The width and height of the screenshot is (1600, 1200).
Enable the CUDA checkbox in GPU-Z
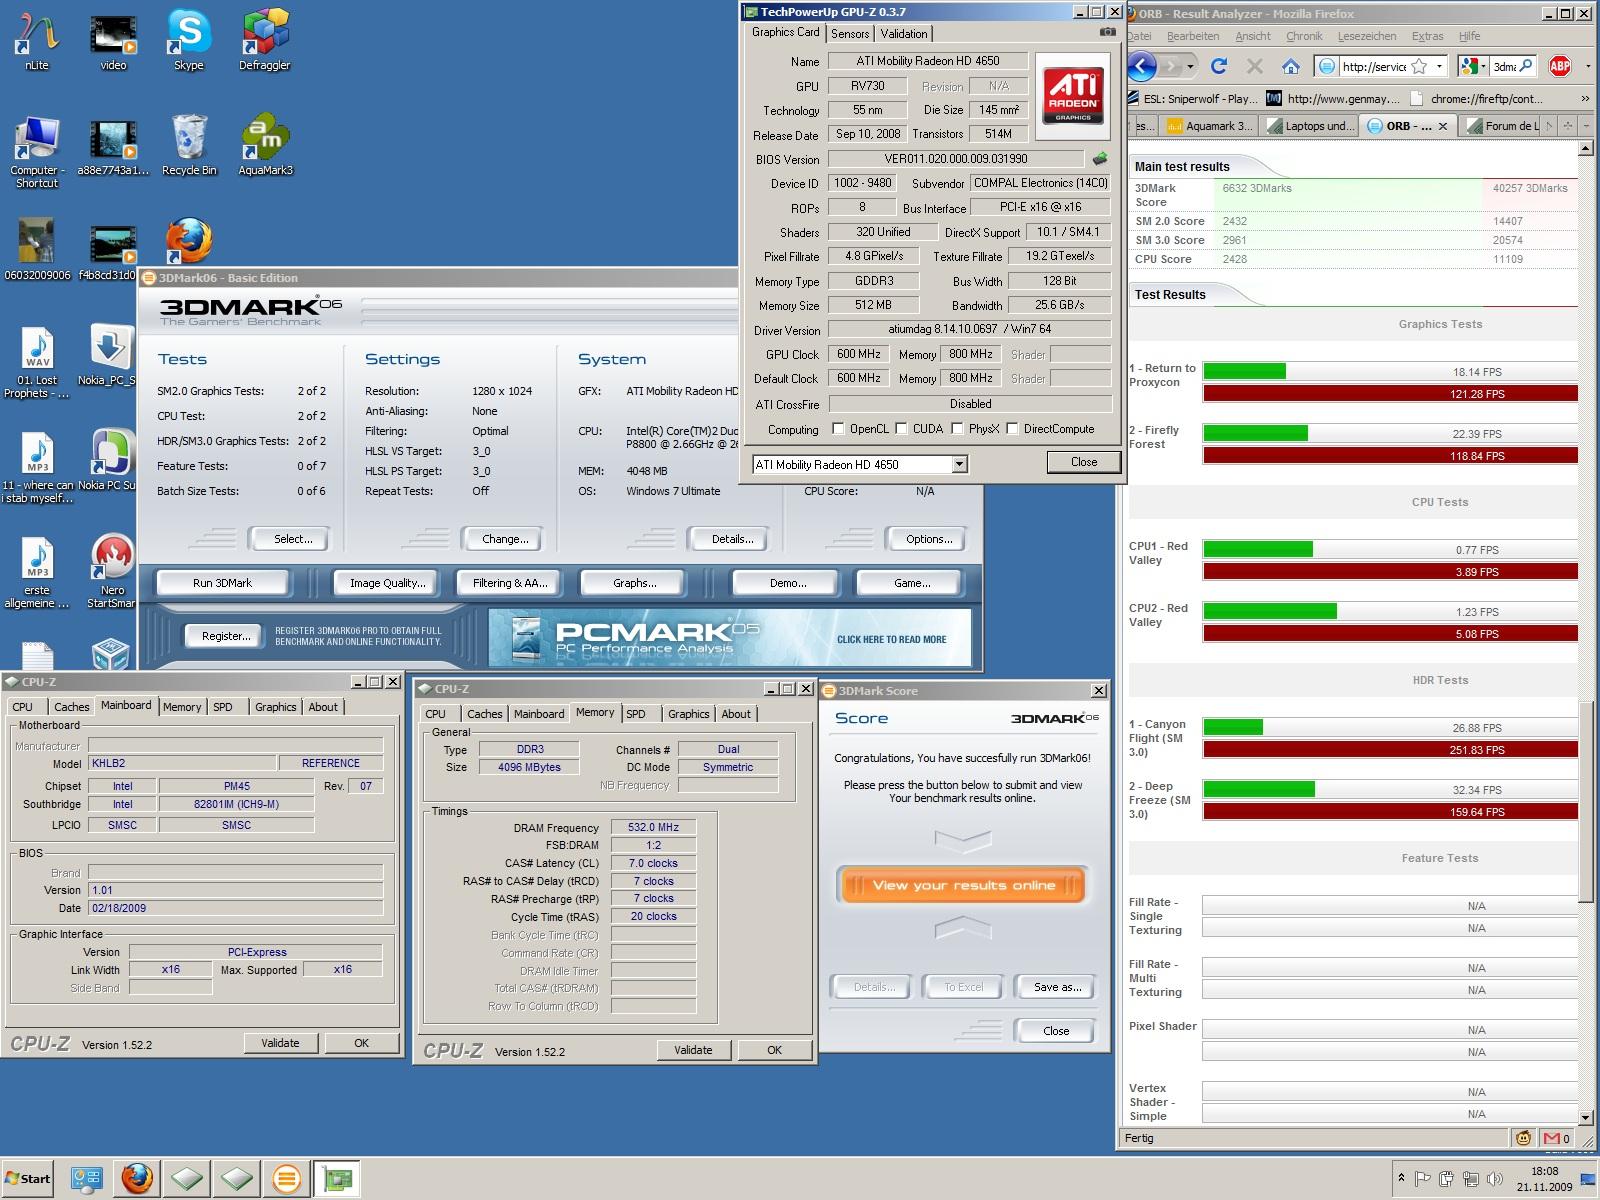click(x=901, y=428)
